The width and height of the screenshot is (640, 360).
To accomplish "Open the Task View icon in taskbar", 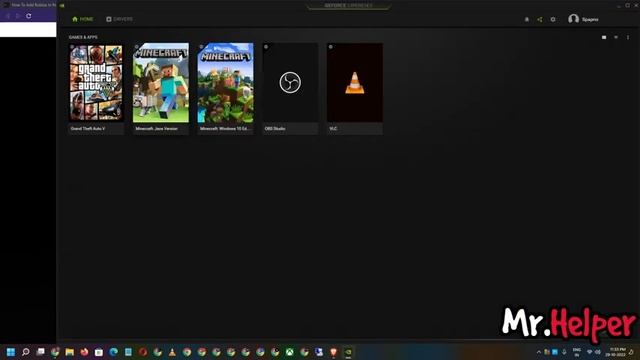I will 40,352.
